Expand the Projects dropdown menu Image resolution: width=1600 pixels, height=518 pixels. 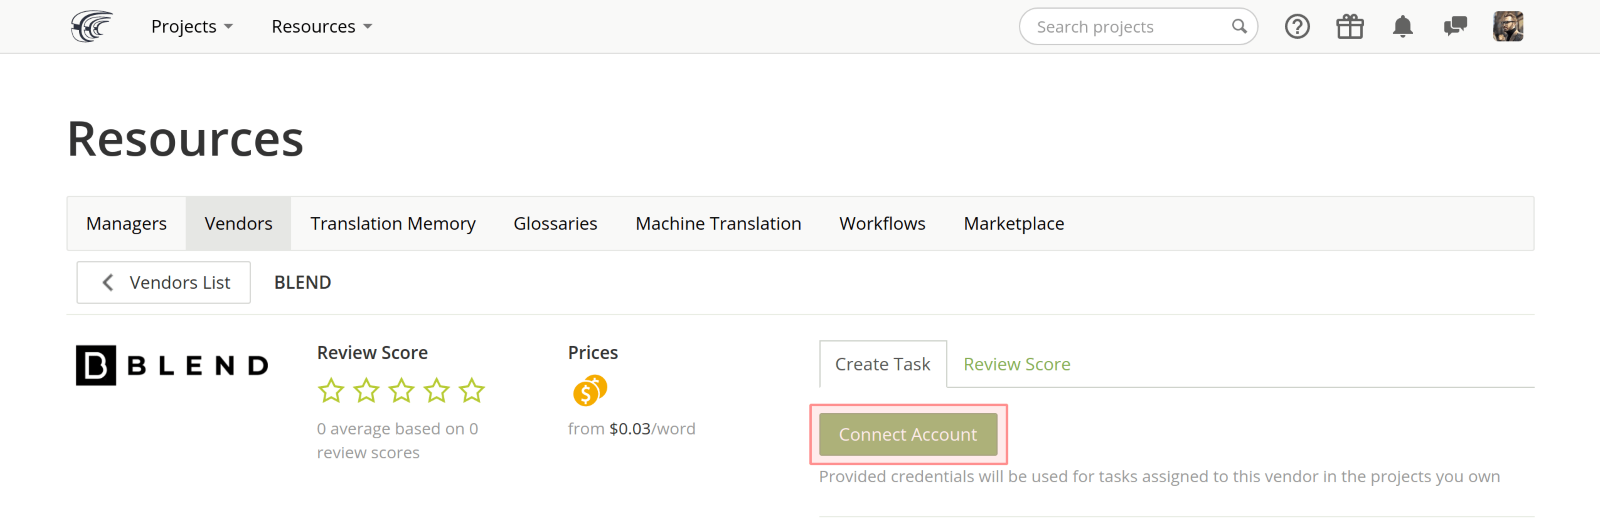[191, 27]
